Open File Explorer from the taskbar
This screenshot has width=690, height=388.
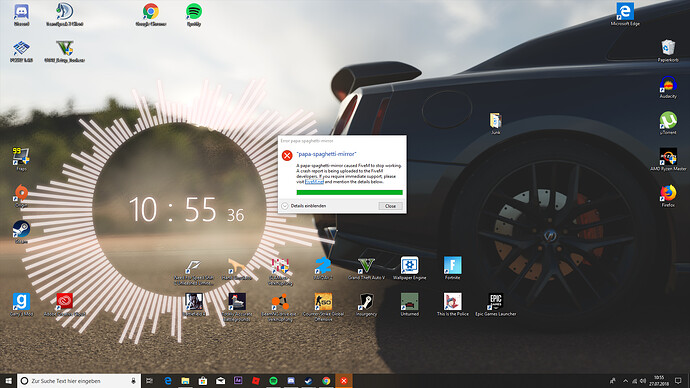185,381
